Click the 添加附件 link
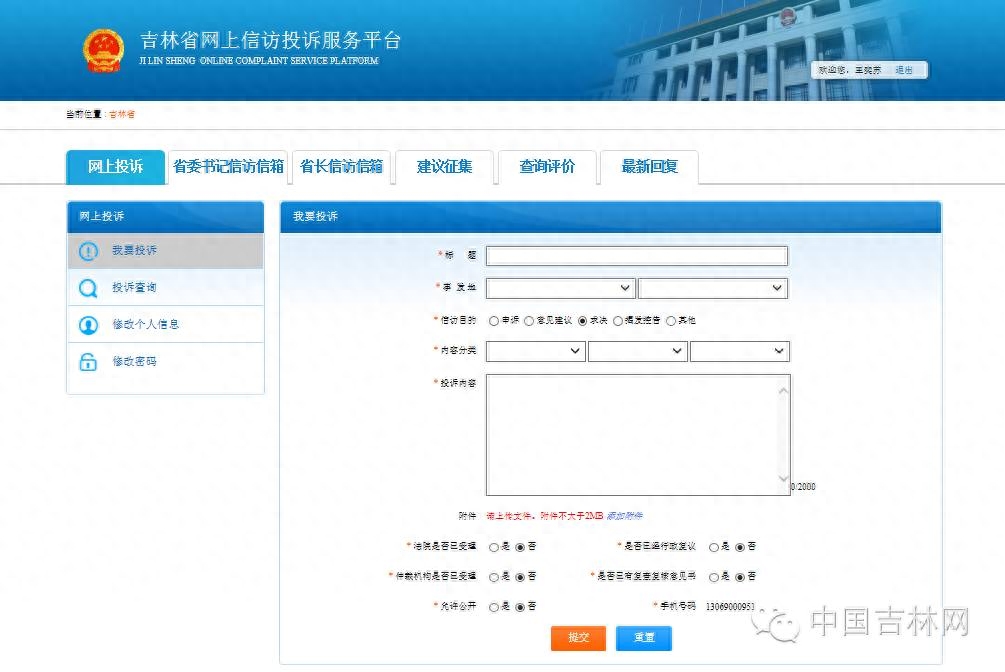The height and width of the screenshot is (672, 1005). (624, 516)
